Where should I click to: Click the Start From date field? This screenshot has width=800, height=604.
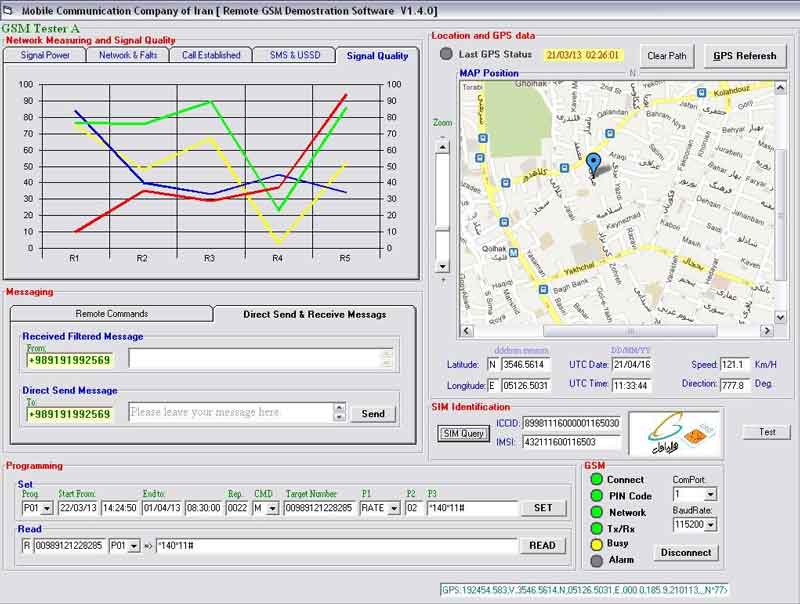79,508
